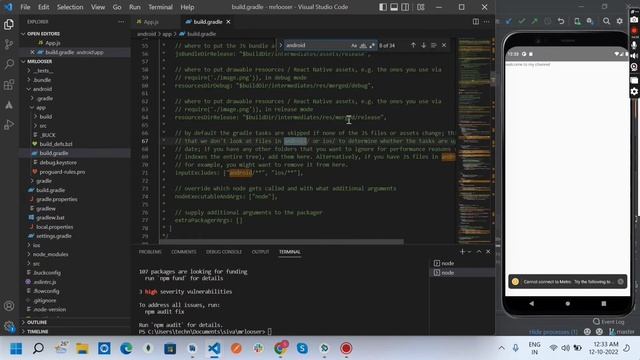Click the editor minimap
Viewport: 640px width, 360px height.
(474, 140)
